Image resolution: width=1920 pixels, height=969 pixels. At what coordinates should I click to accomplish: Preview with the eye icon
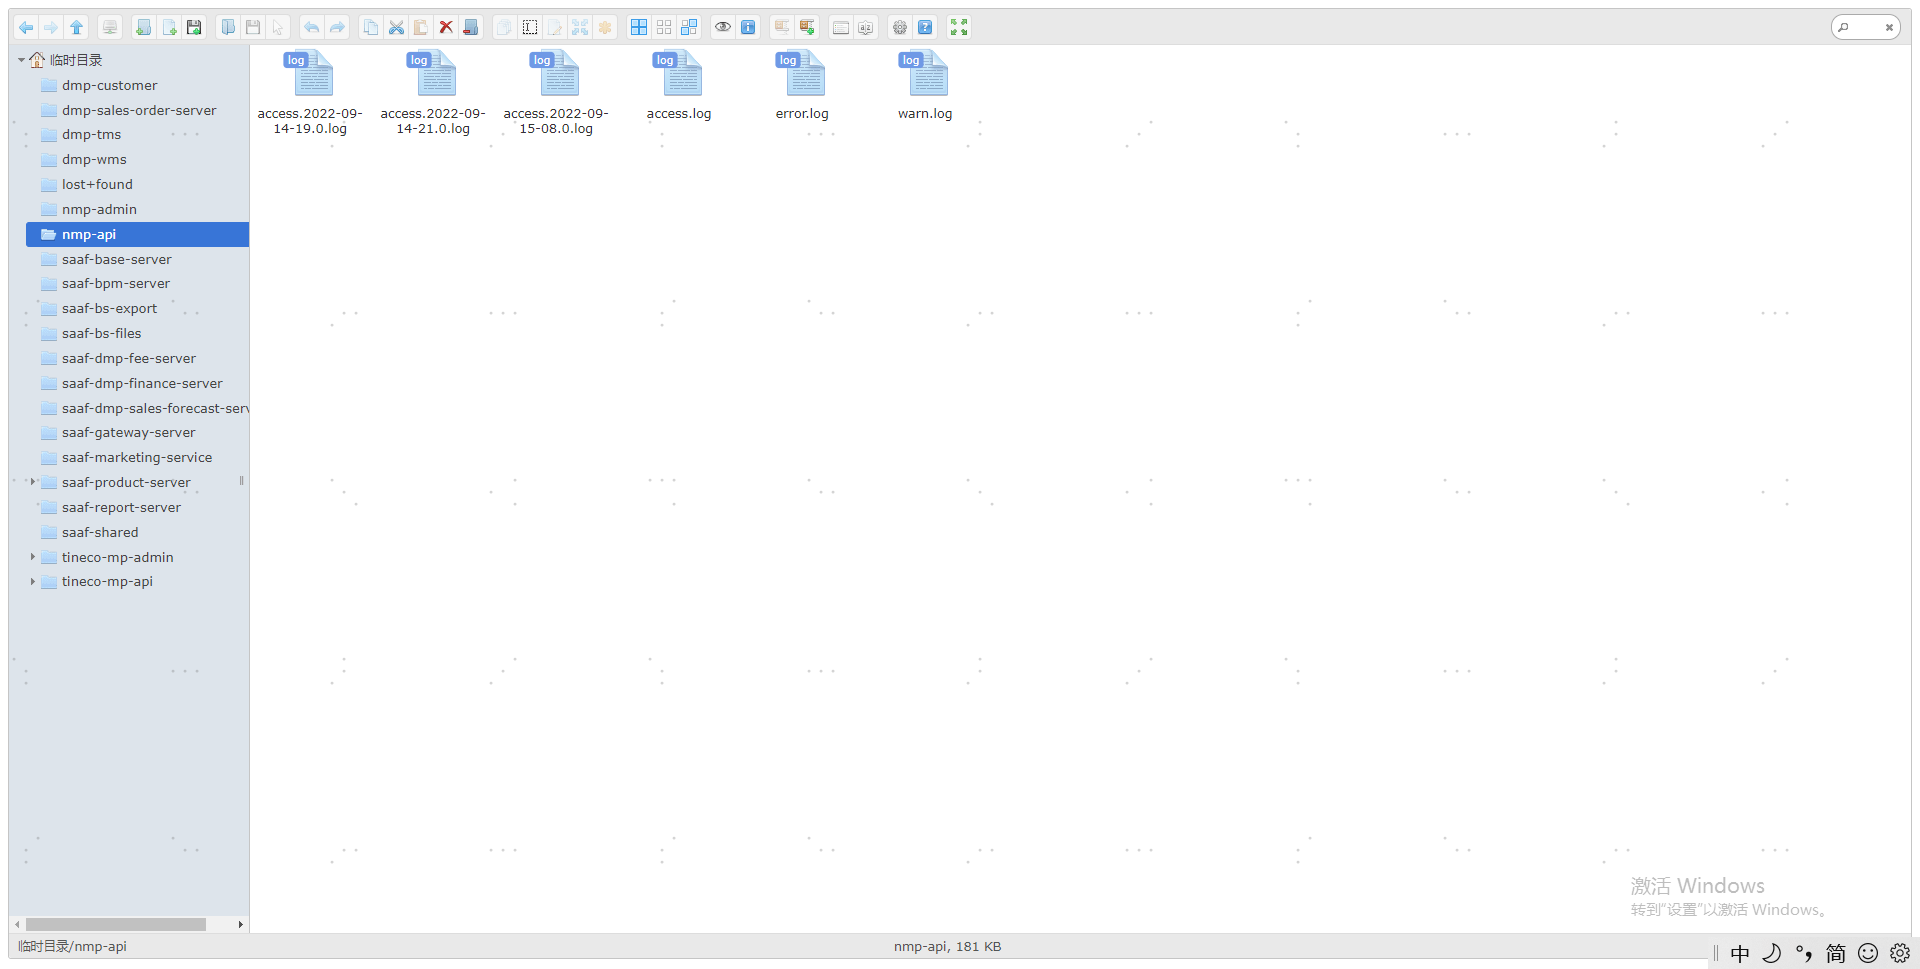coord(723,27)
